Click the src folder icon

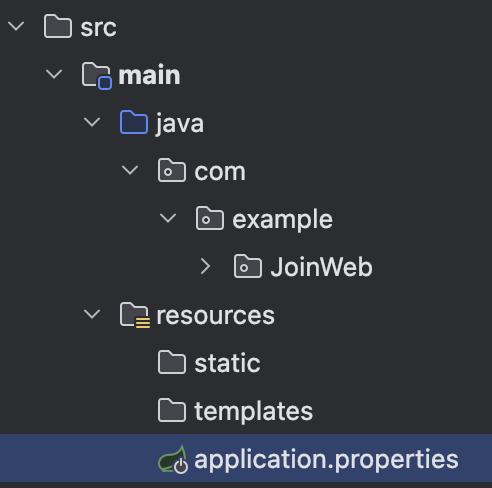[x=58, y=26]
